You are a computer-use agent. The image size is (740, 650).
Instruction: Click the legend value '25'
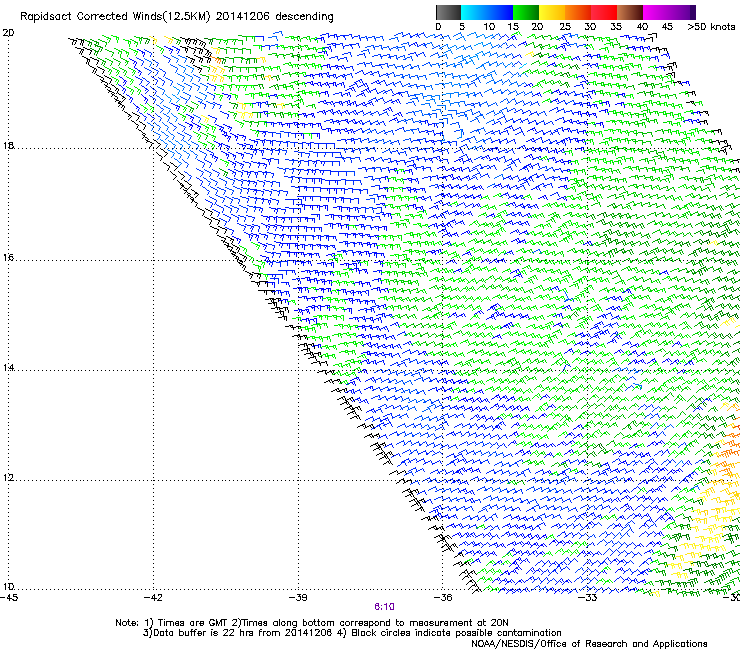(x=565, y=27)
